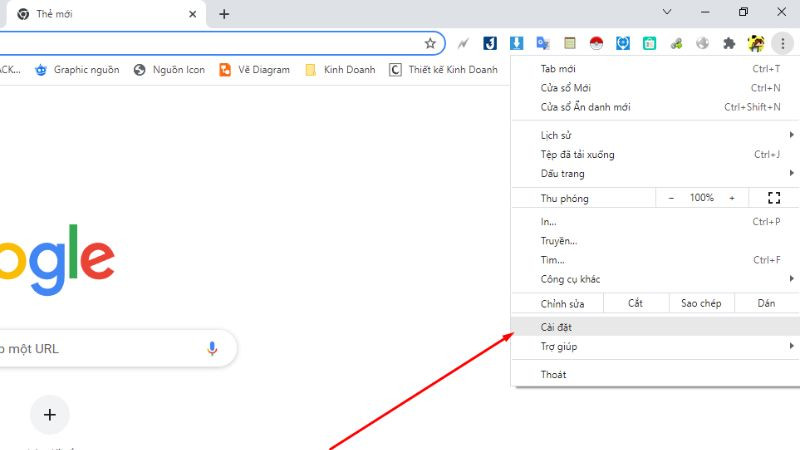
Task: Close the 'Thẻ mới' tab
Action: tap(192, 14)
